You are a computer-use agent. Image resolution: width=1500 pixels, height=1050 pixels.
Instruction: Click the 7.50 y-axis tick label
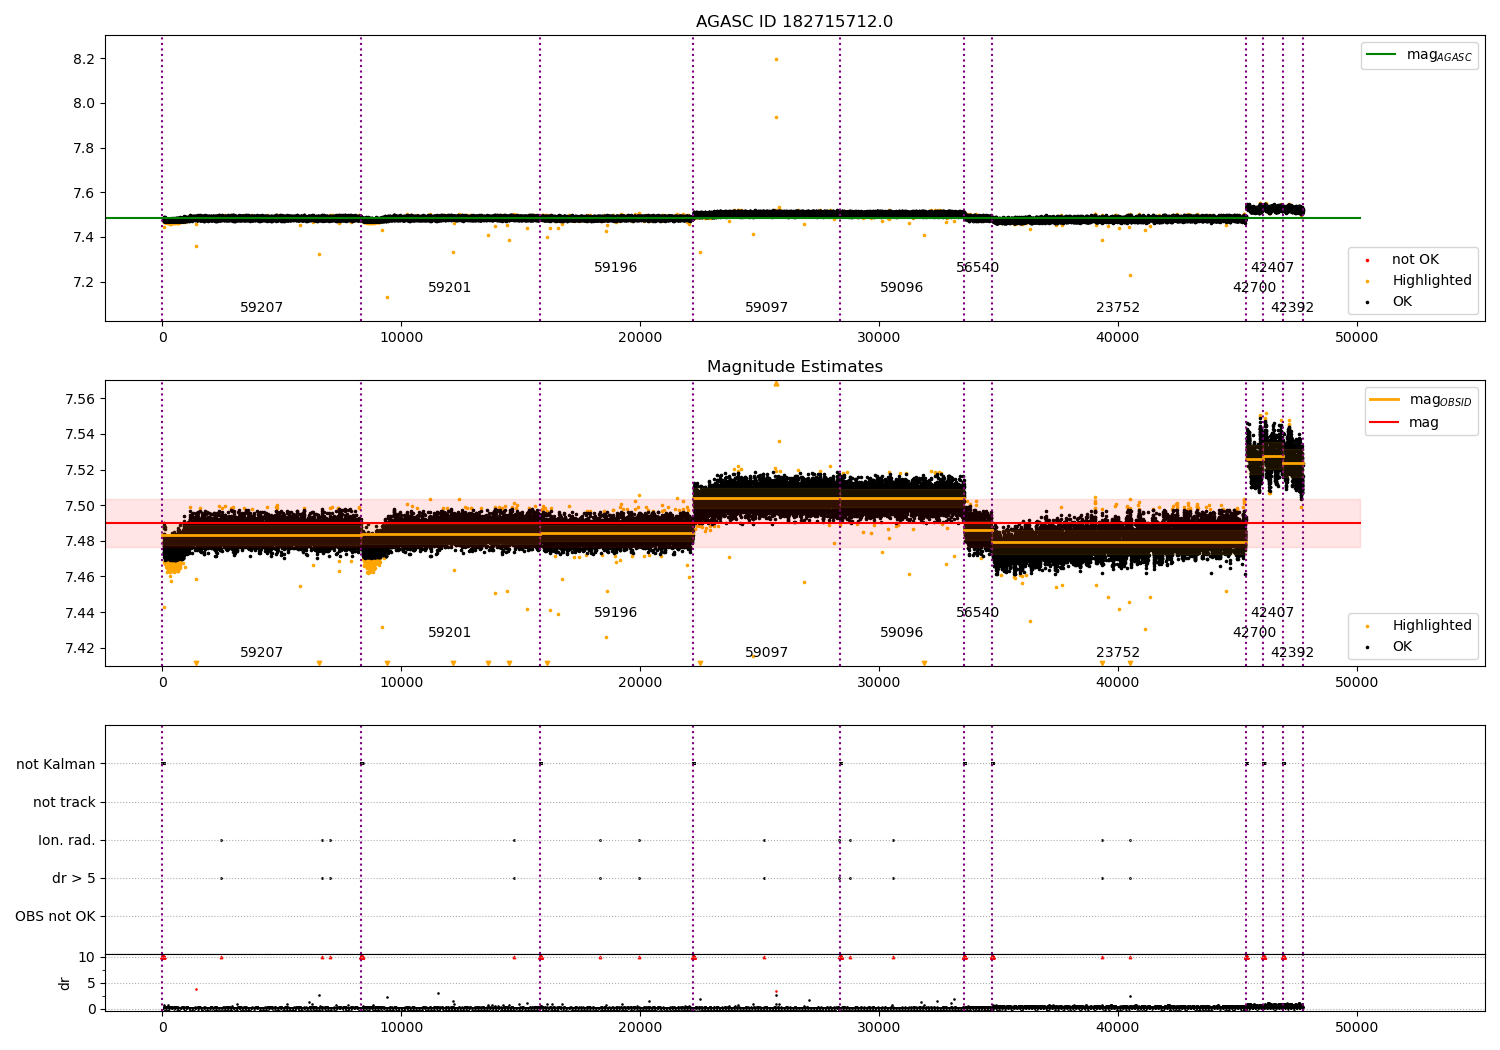pyautogui.click(x=80, y=506)
